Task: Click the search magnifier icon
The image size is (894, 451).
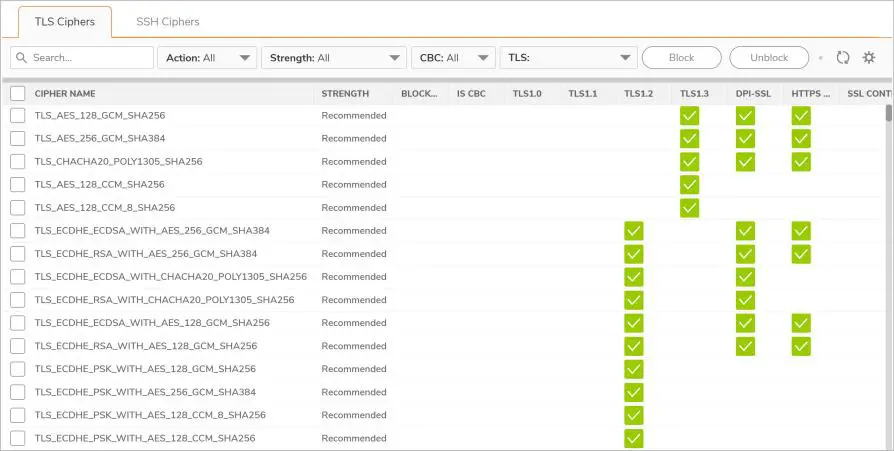Action: [23, 58]
